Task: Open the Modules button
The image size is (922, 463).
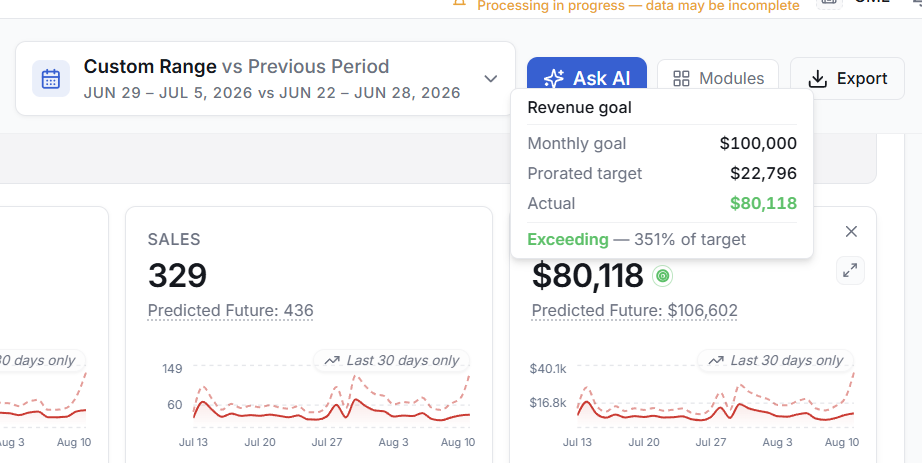Action: point(717,78)
